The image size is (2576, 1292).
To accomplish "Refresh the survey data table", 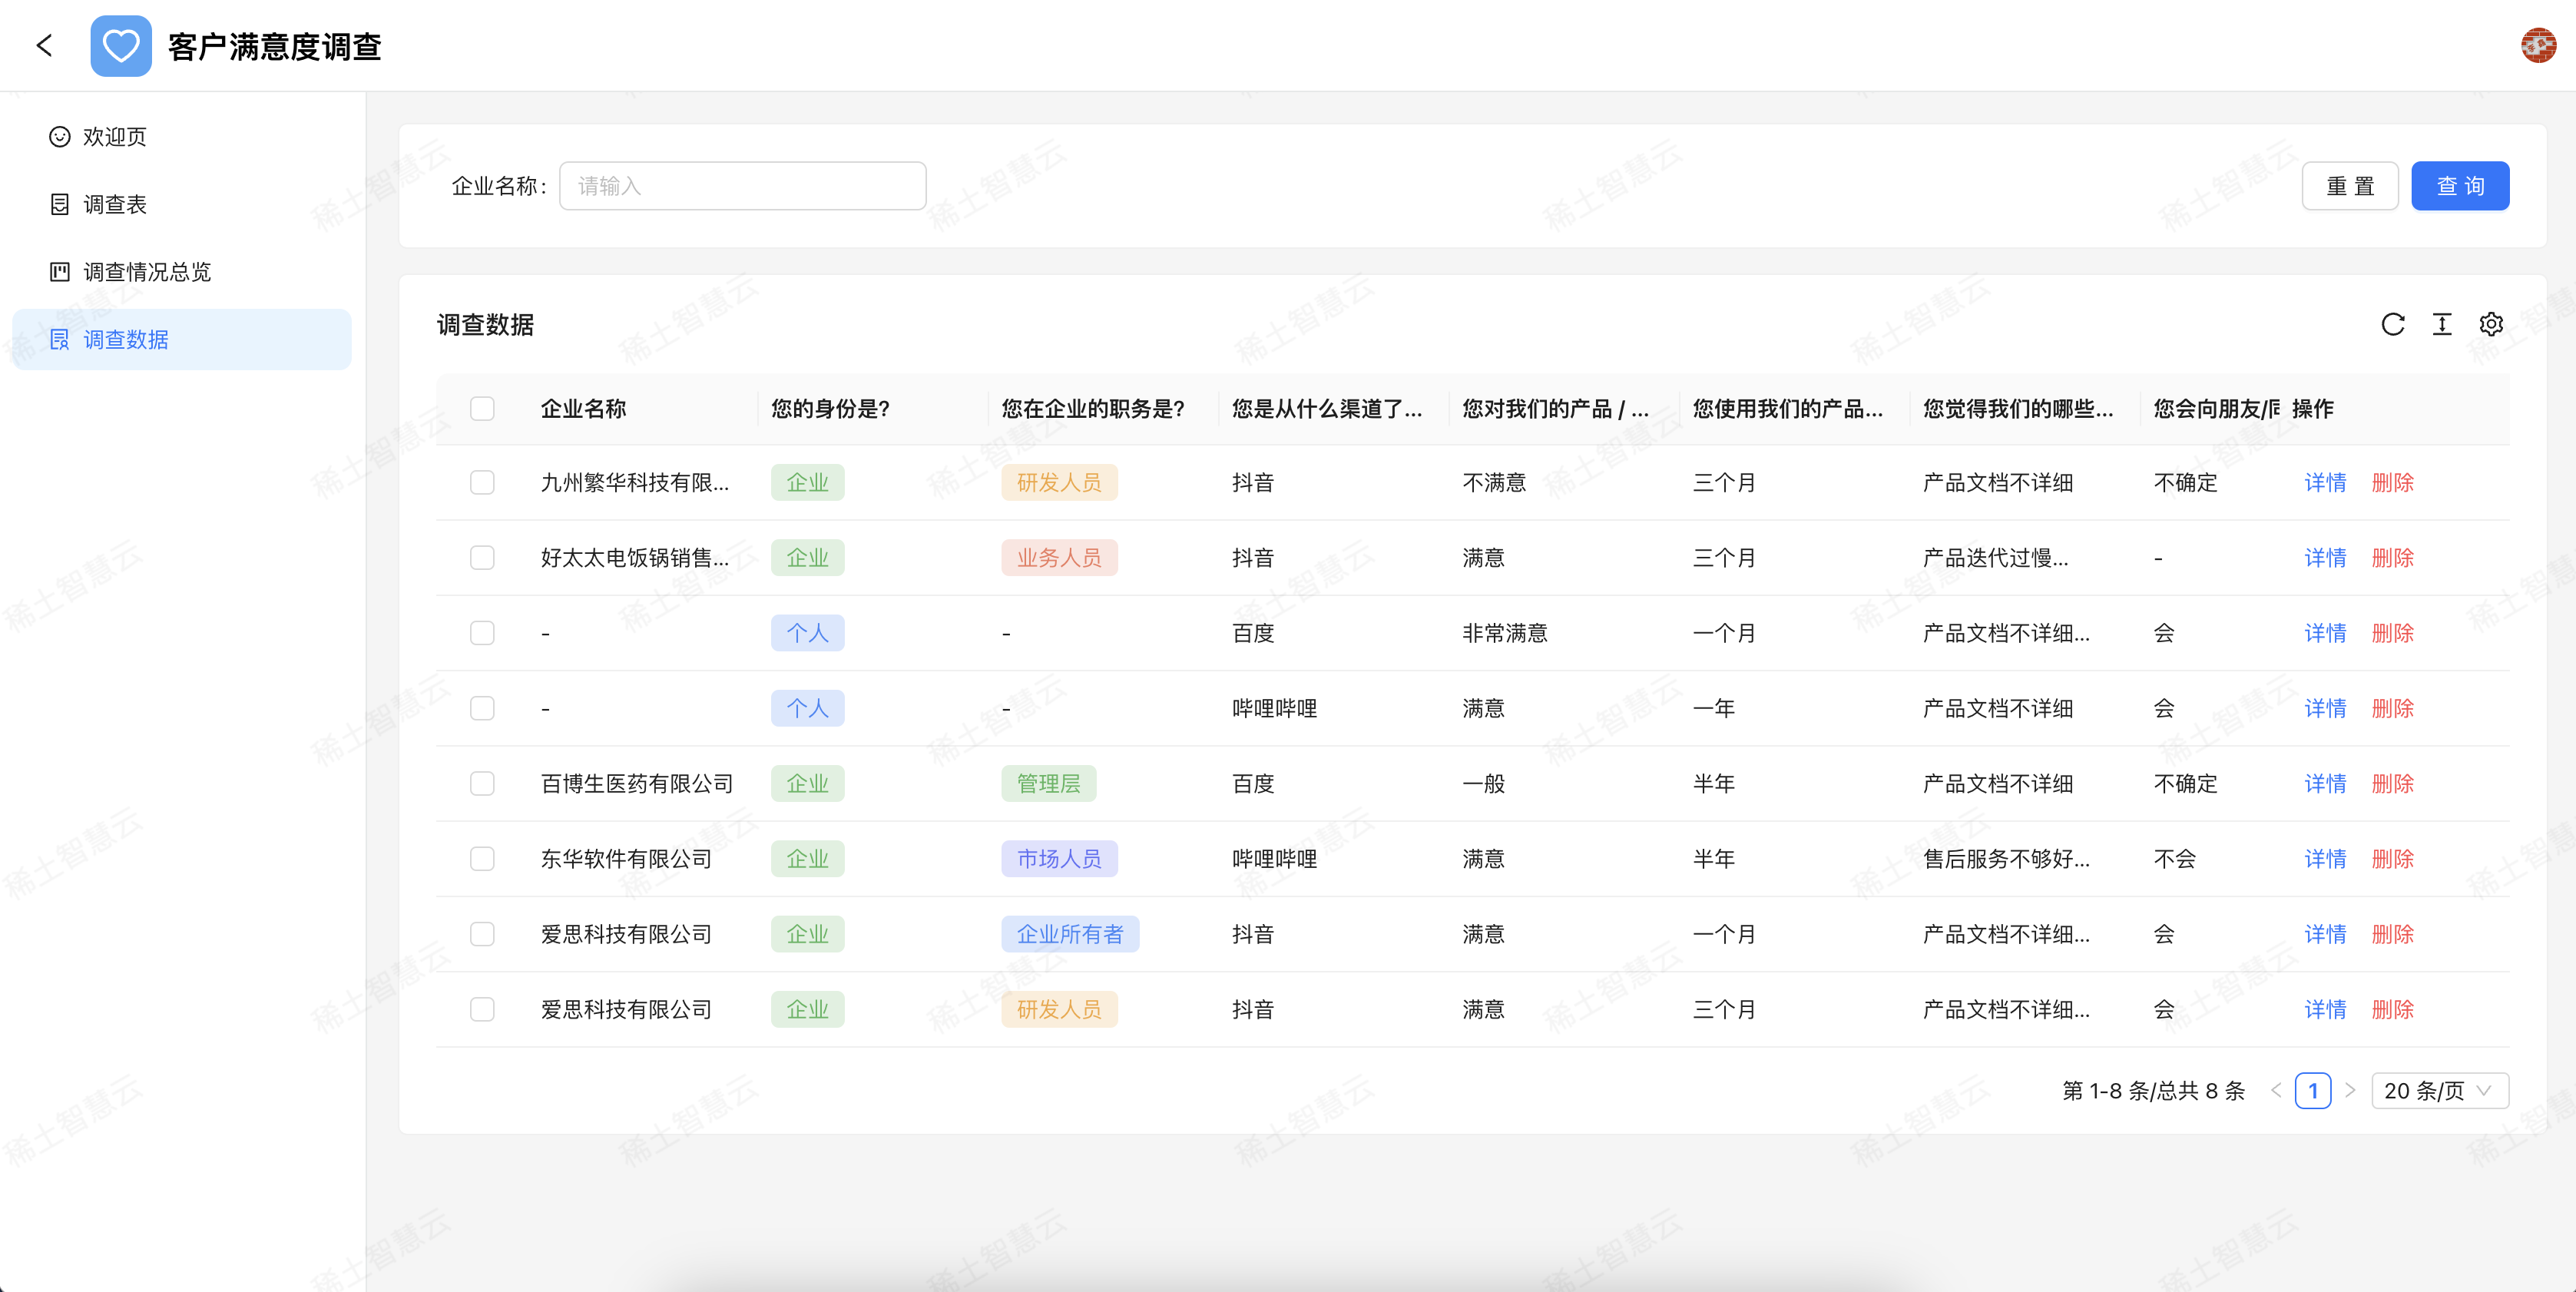I will tap(2392, 324).
